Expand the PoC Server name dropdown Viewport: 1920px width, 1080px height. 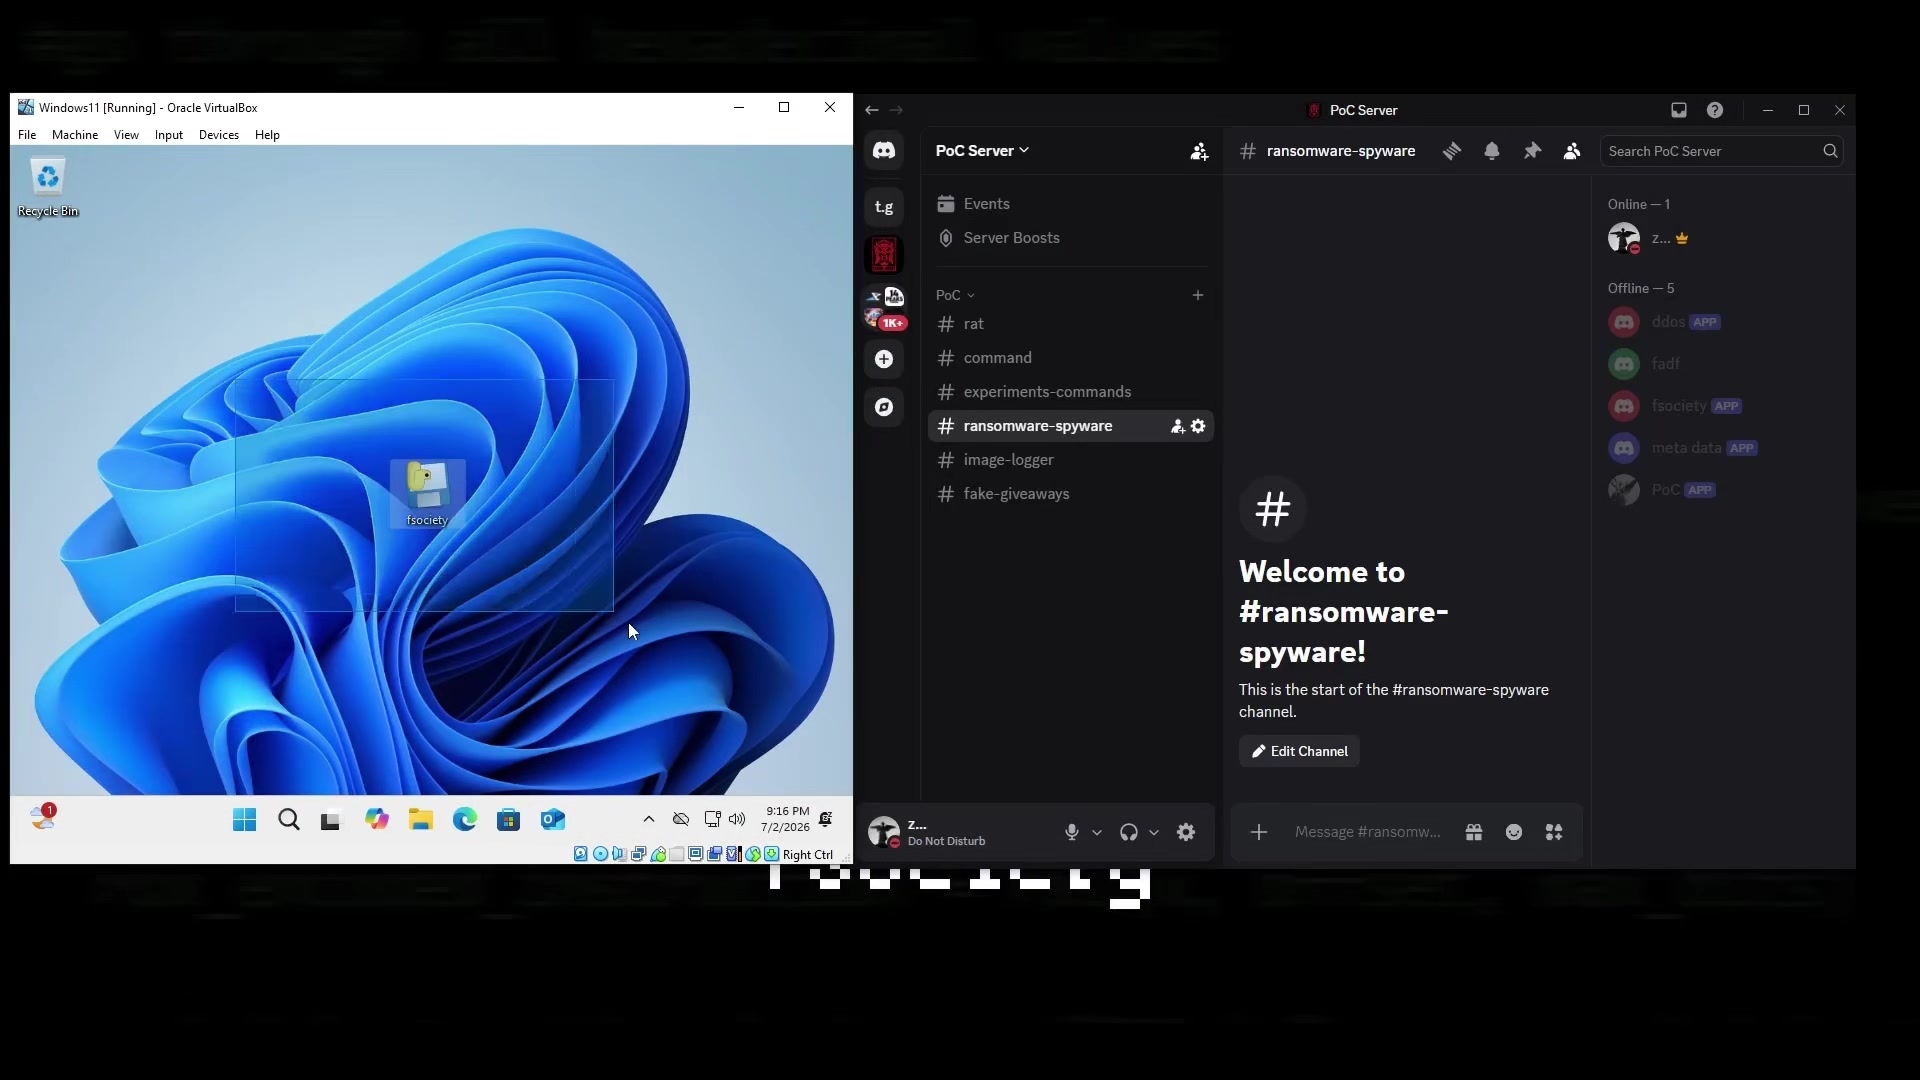point(982,151)
